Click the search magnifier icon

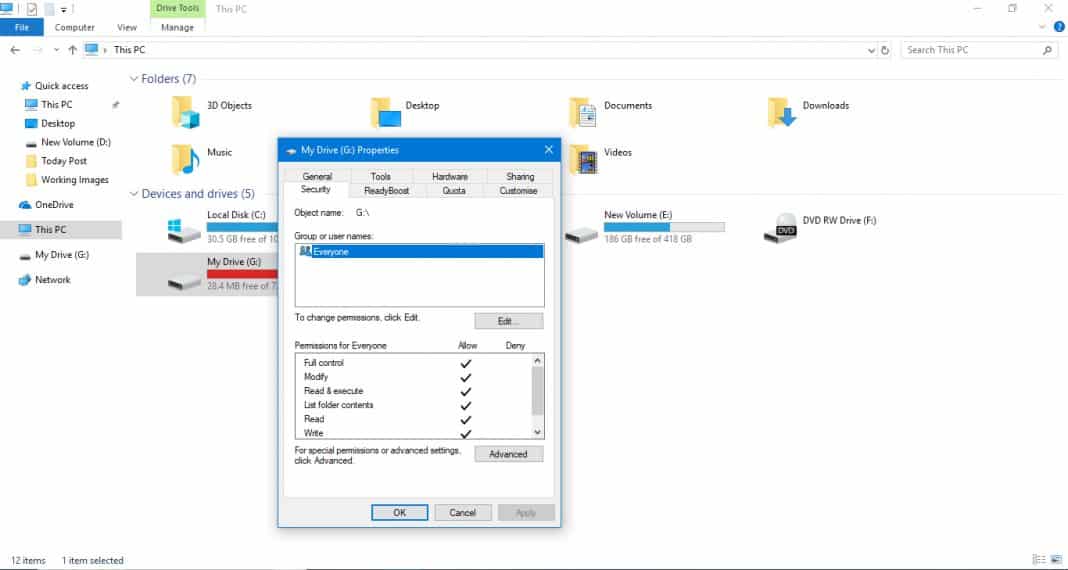click(x=1048, y=50)
